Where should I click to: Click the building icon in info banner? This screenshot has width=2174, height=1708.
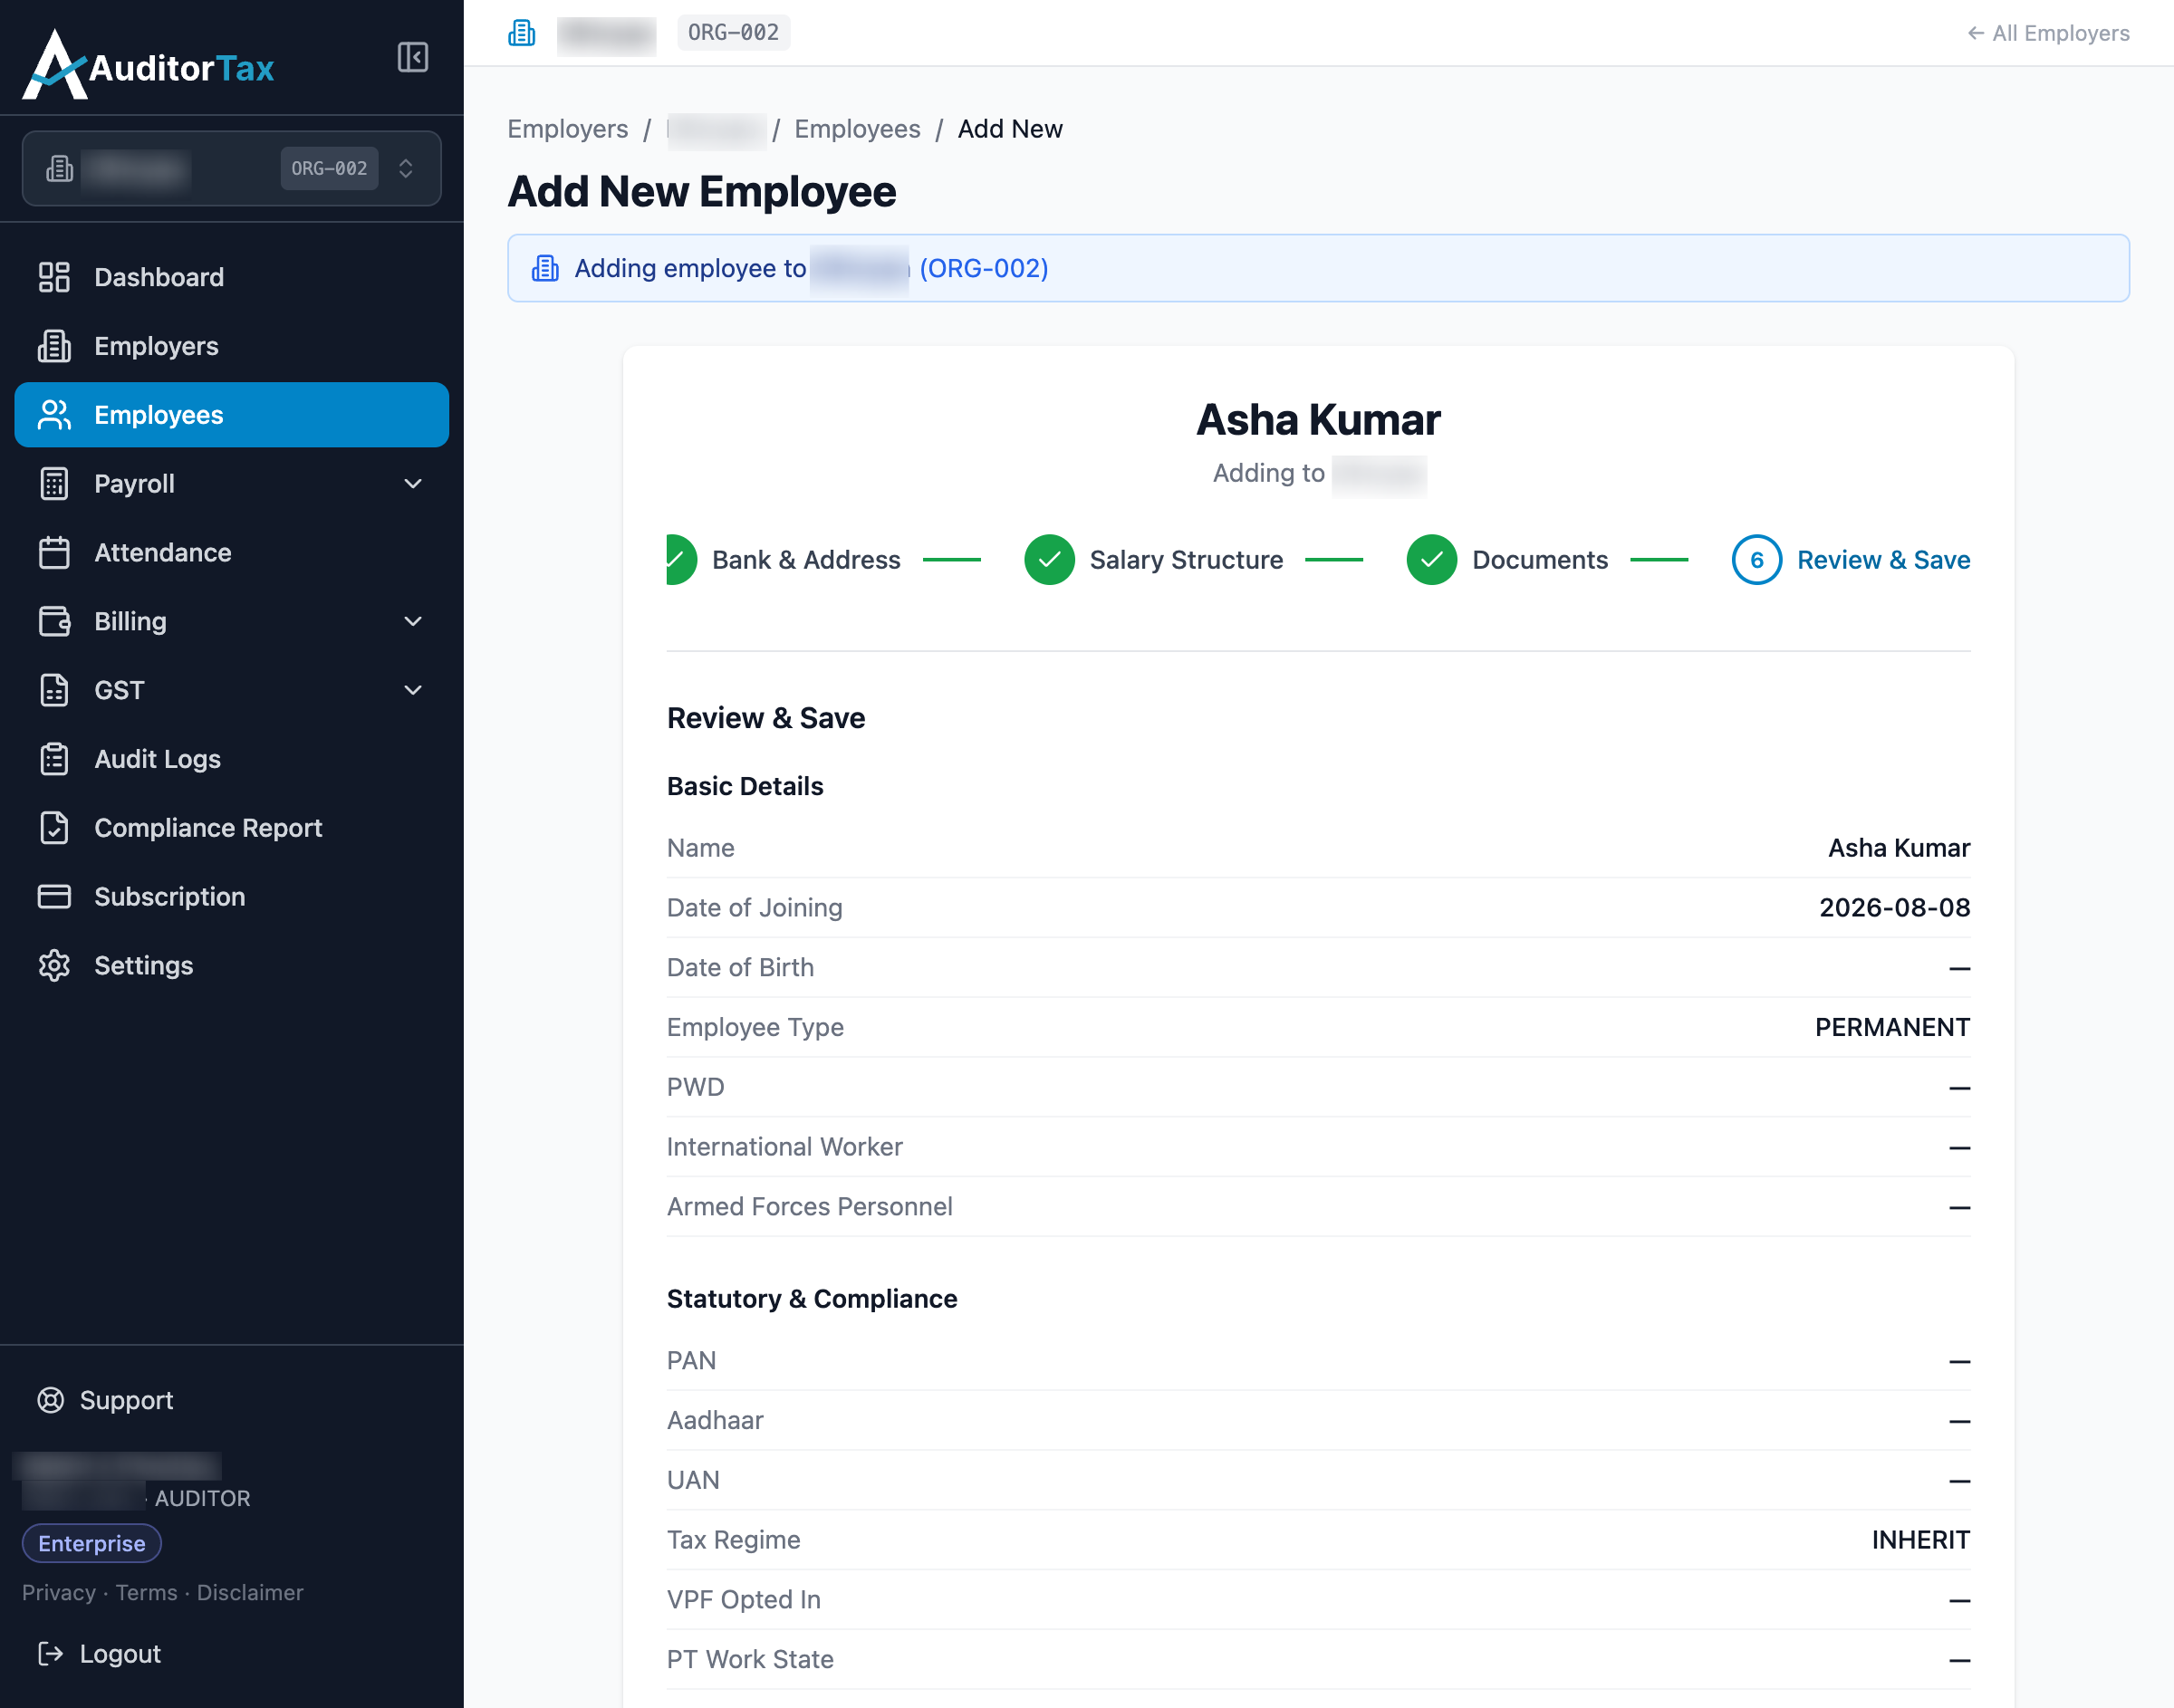click(x=545, y=268)
